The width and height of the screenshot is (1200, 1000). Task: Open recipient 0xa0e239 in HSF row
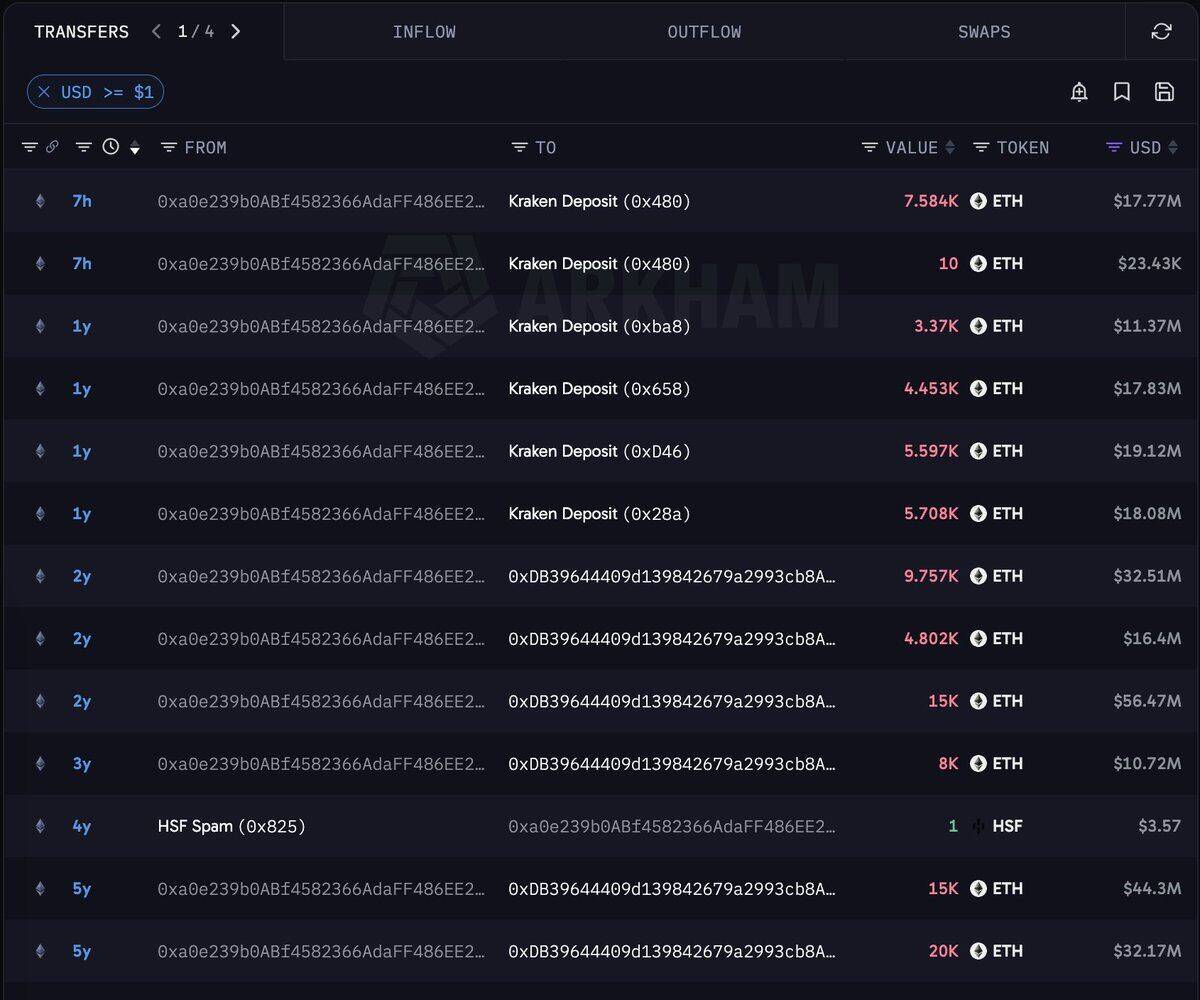(672, 826)
